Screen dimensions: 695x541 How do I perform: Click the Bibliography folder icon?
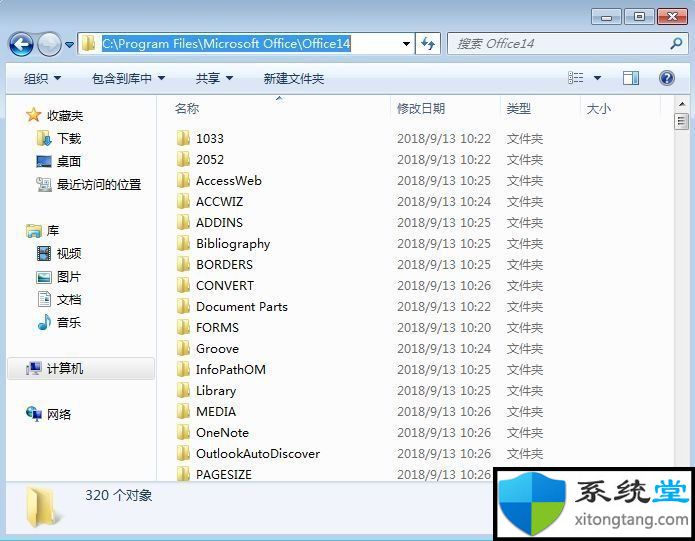tap(183, 243)
